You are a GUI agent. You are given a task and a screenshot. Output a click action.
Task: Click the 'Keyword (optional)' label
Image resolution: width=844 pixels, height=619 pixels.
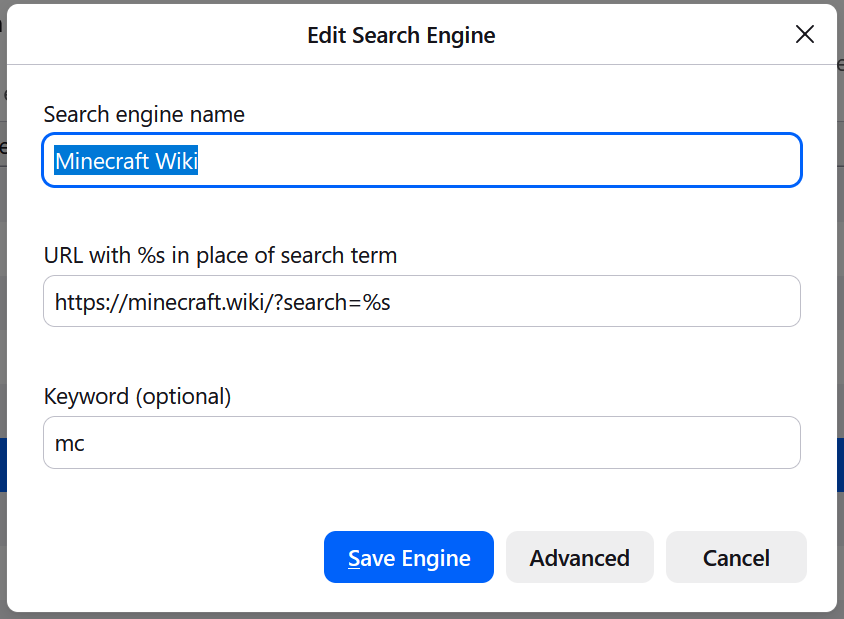[x=137, y=397]
